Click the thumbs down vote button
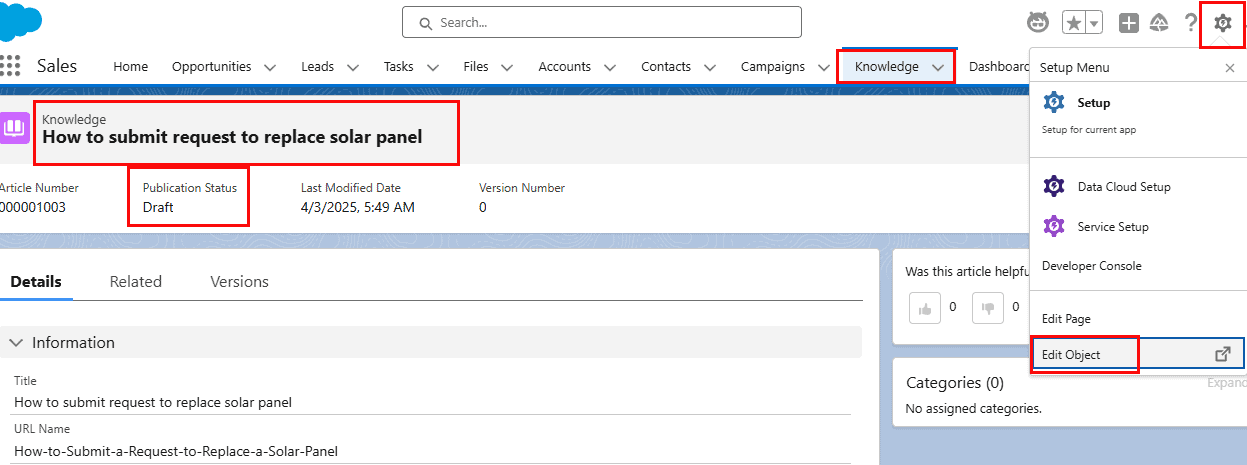The width and height of the screenshot is (1247, 465). pos(987,307)
